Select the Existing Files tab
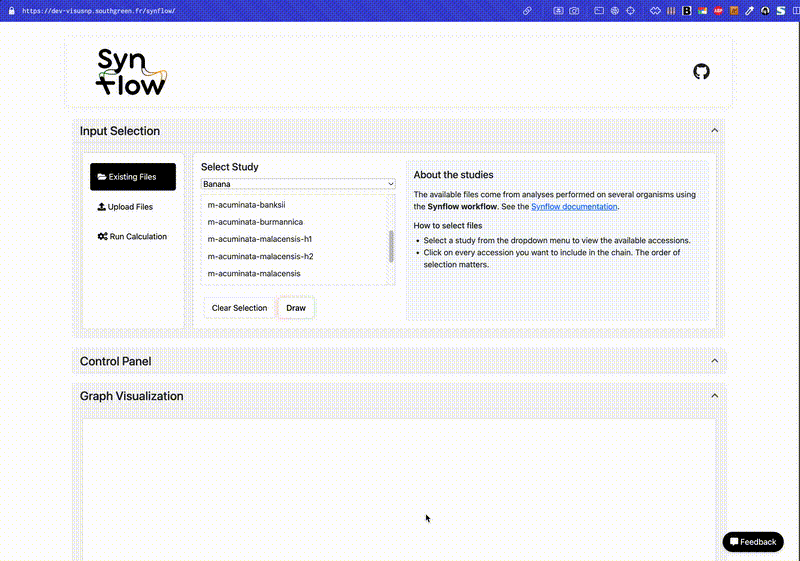800x561 pixels. (133, 176)
